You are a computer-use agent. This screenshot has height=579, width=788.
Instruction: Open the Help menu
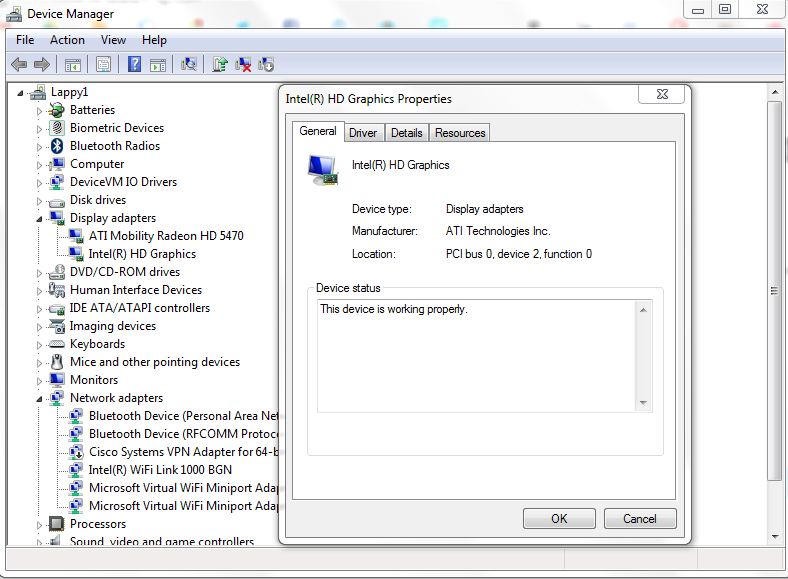pyautogui.click(x=154, y=40)
